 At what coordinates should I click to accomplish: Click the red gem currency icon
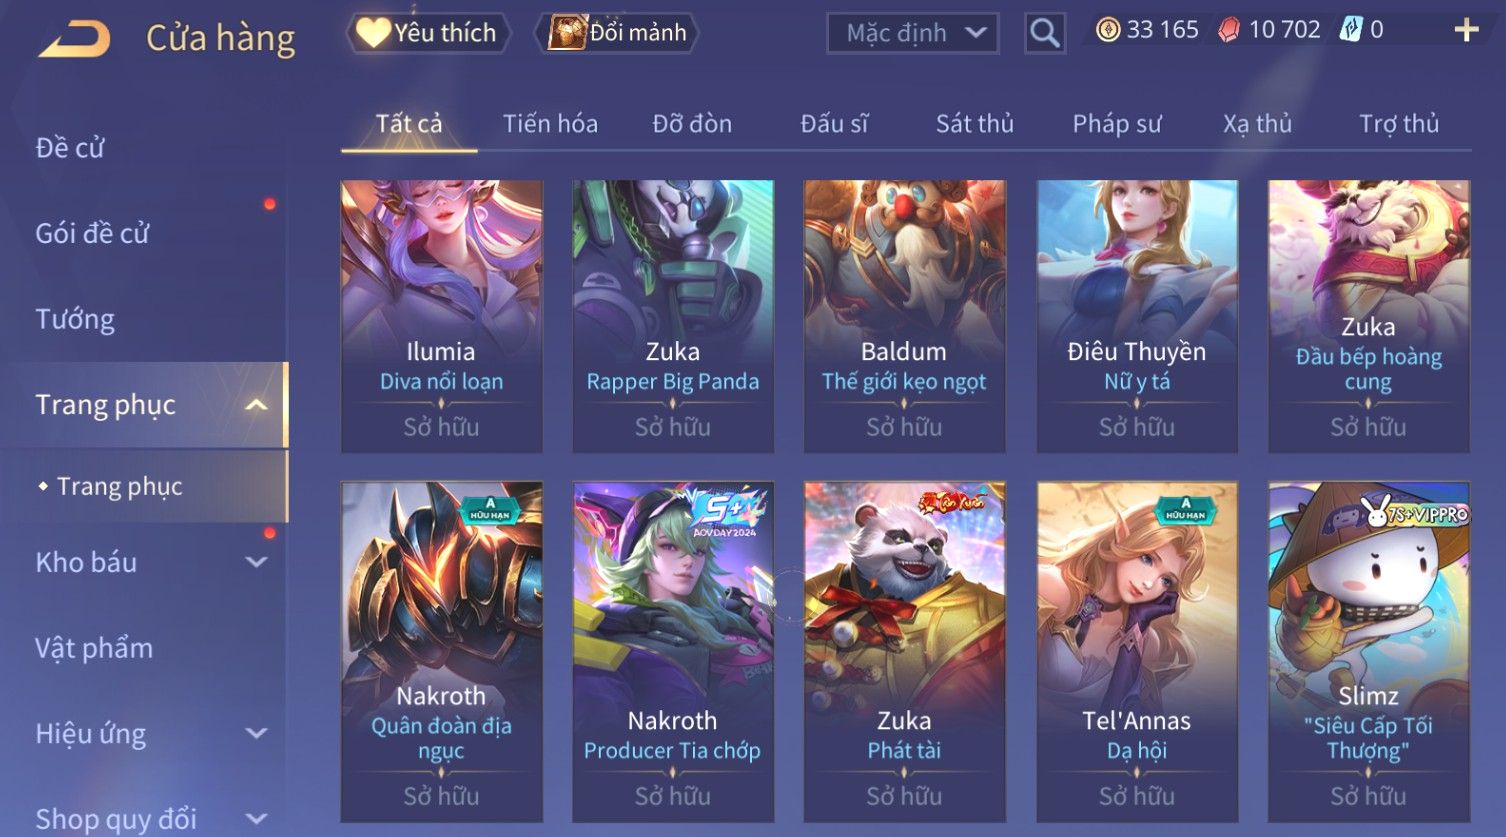click(x=1229, y=30)
